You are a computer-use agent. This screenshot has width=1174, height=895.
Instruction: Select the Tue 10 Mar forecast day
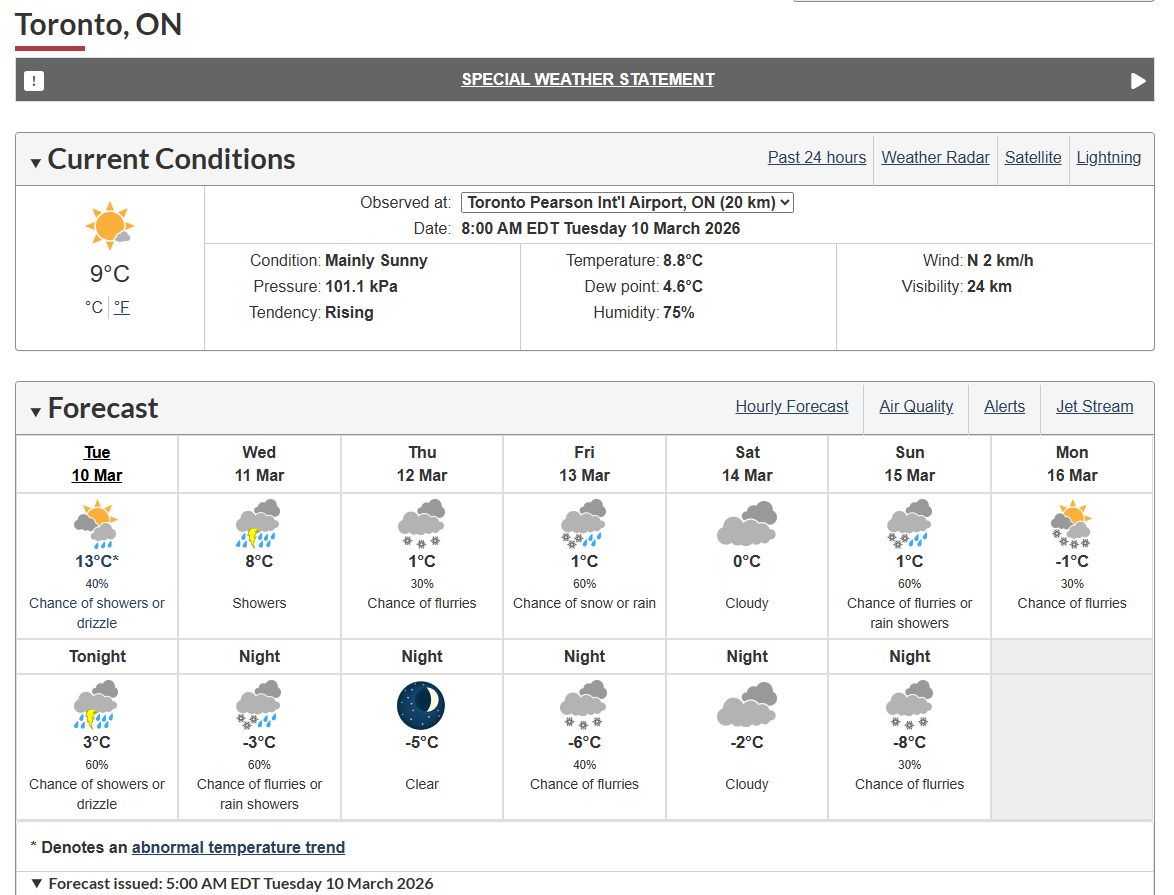click(x=97, y=464)
